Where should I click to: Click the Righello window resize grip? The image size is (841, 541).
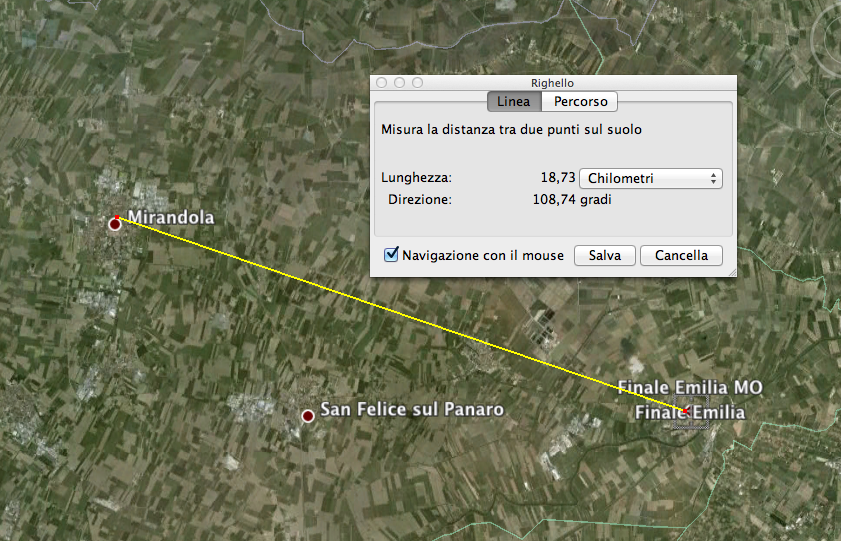[731, 271]
